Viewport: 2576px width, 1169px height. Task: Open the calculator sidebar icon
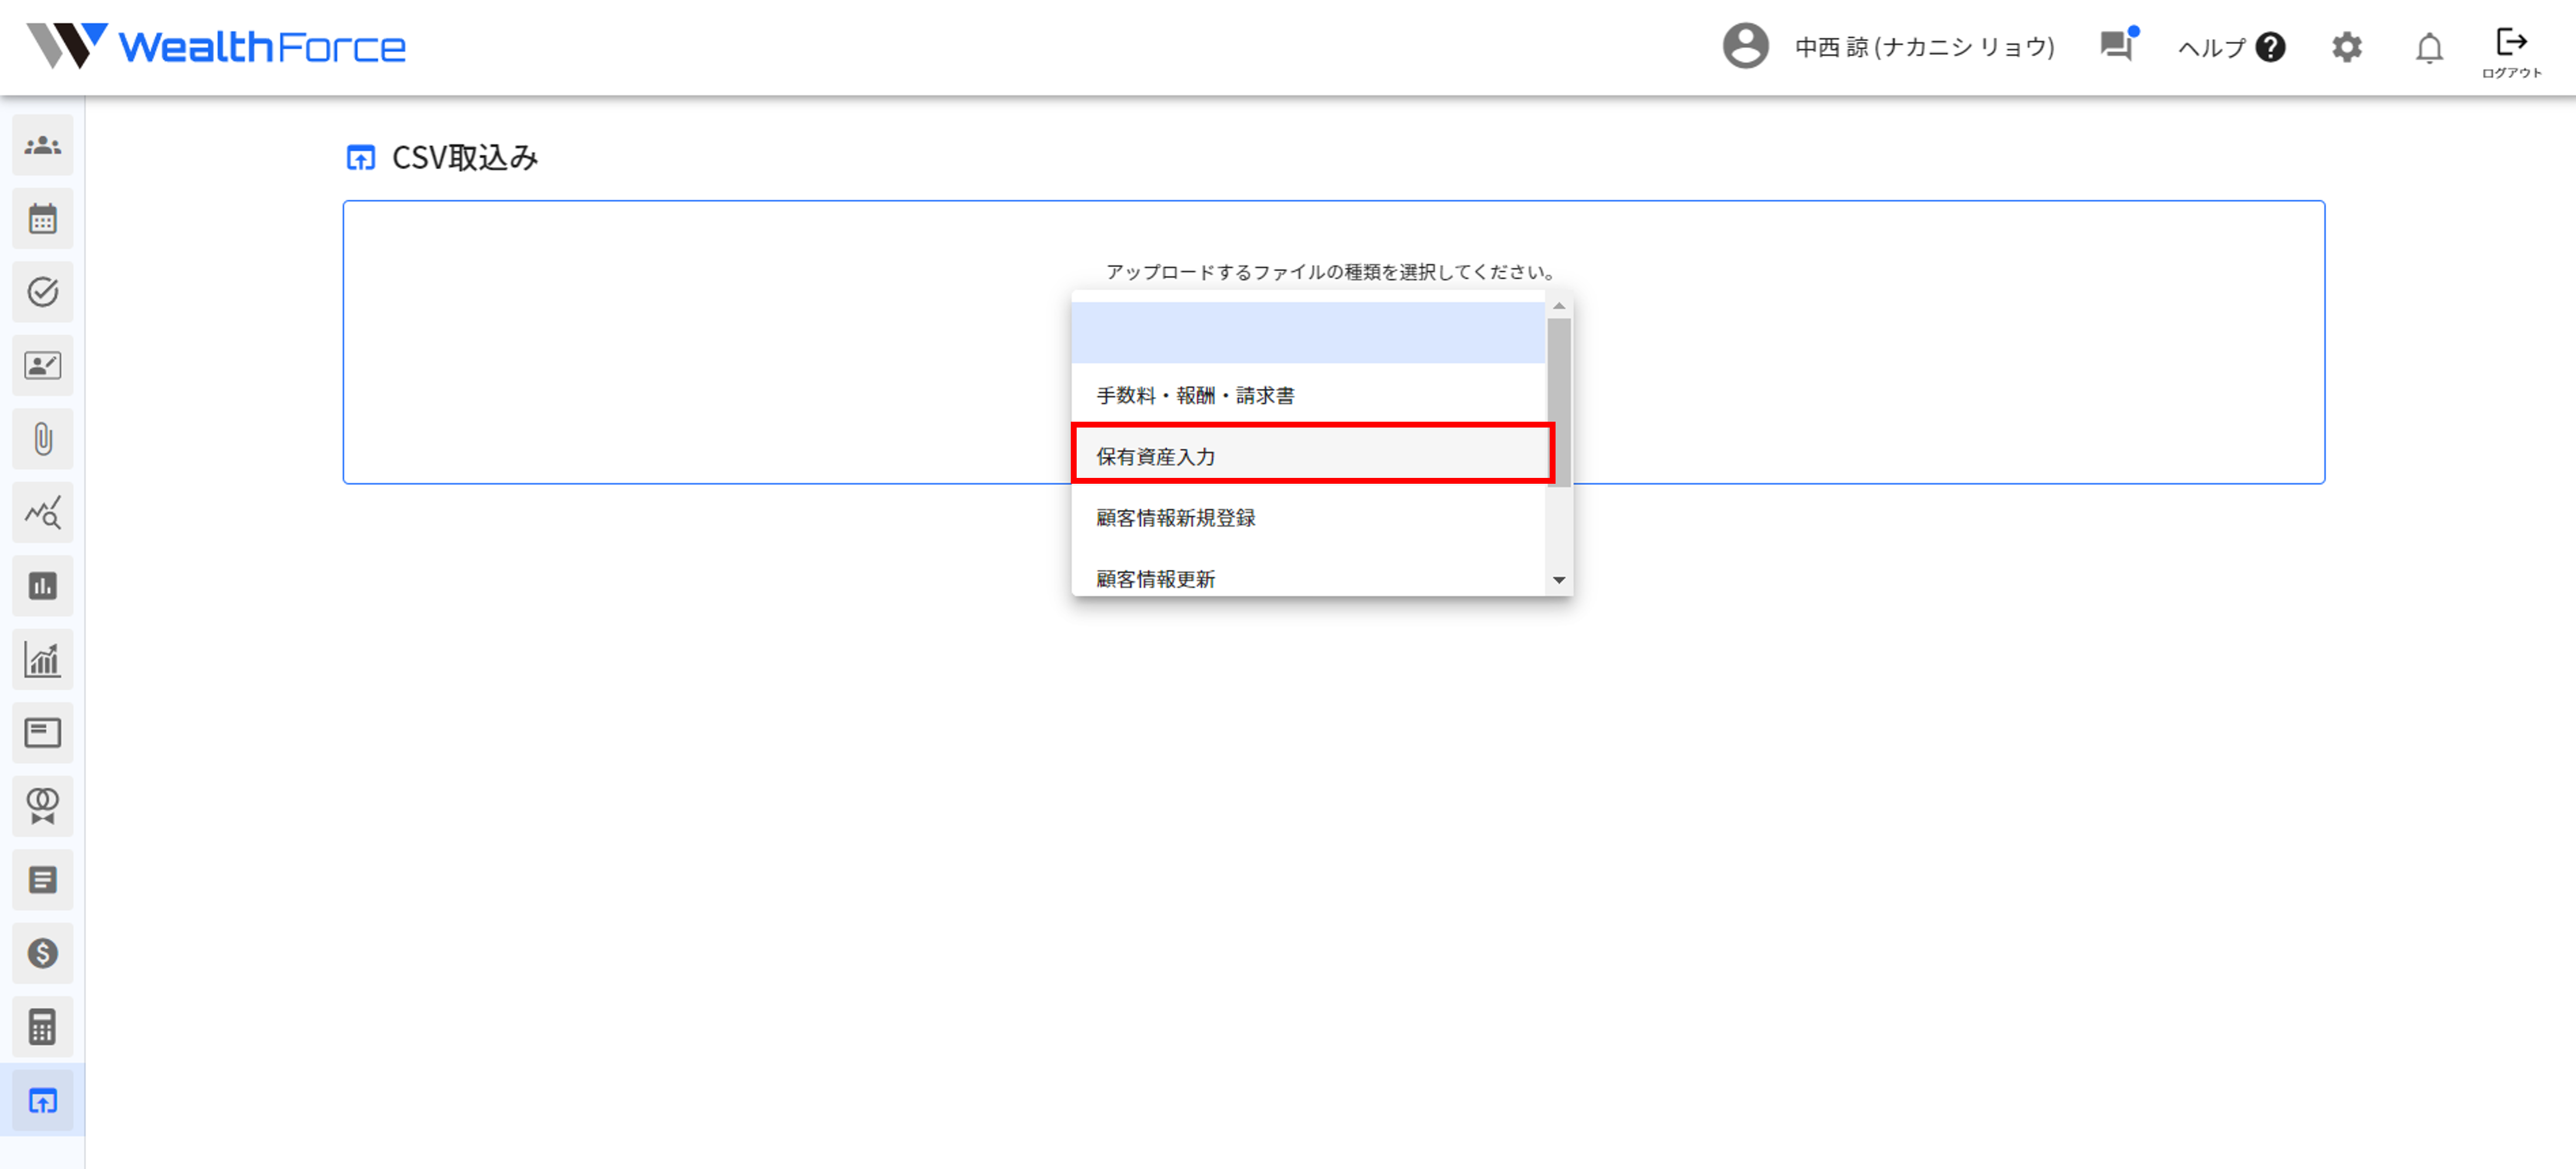(x=42, y=1027)
